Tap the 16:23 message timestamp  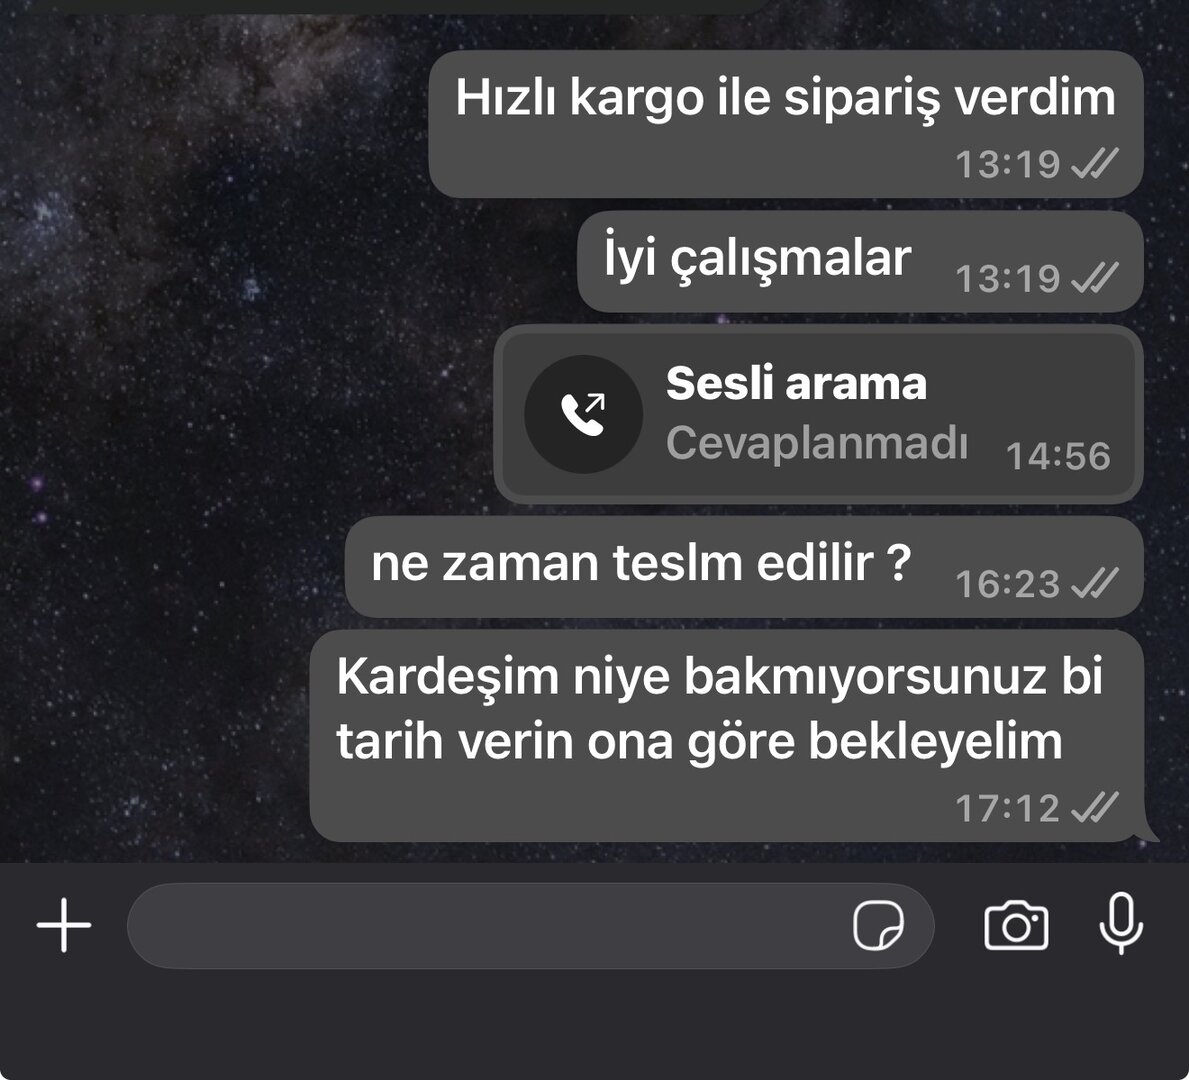(x=1007, y=583)
